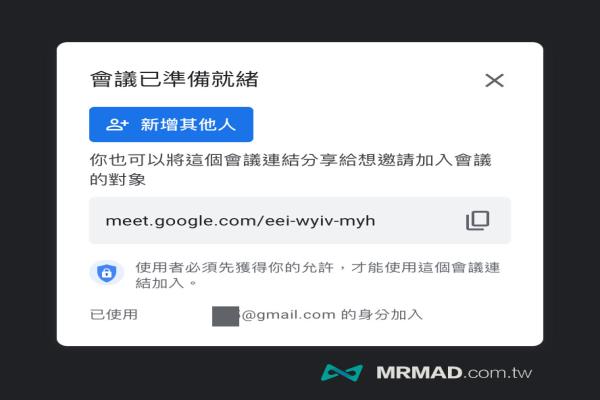Viewport: 600px width, 400px height.
Task: Click the .com.tw part of watermark
Action: click(497, 373)
